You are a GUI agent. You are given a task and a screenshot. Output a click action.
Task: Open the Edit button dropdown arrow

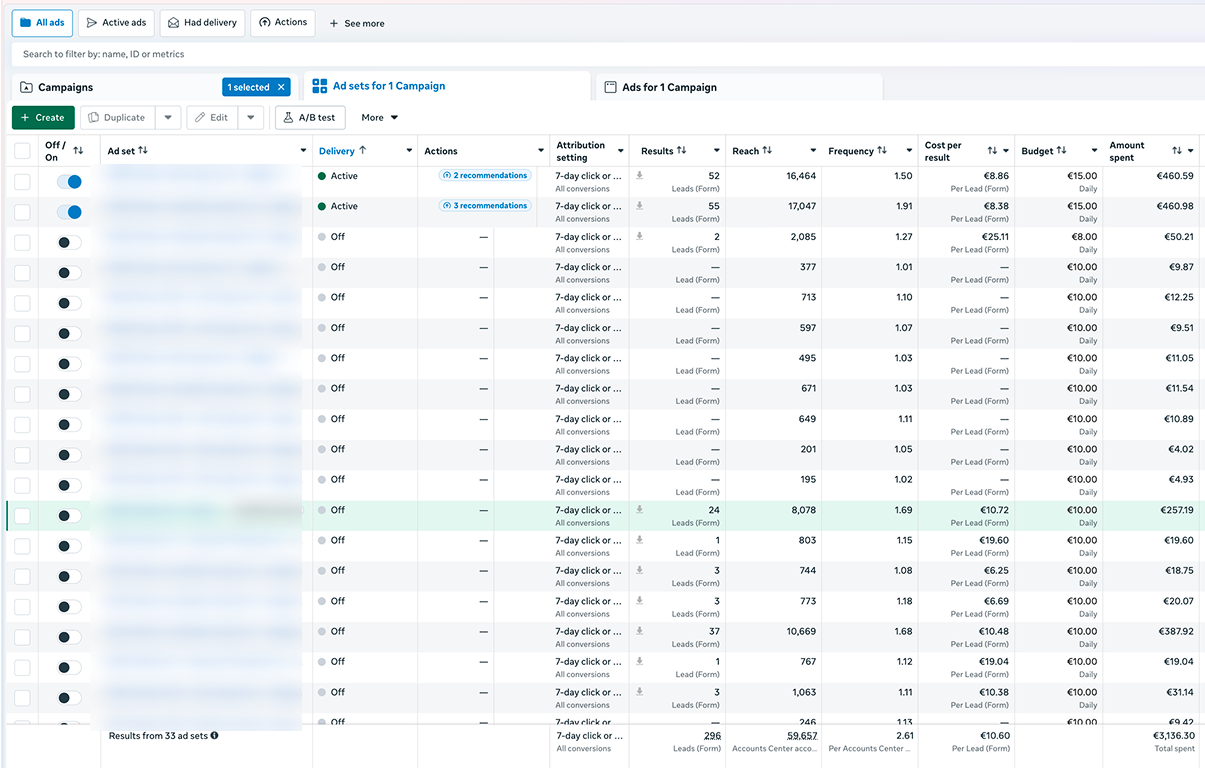tap(251, 118)
